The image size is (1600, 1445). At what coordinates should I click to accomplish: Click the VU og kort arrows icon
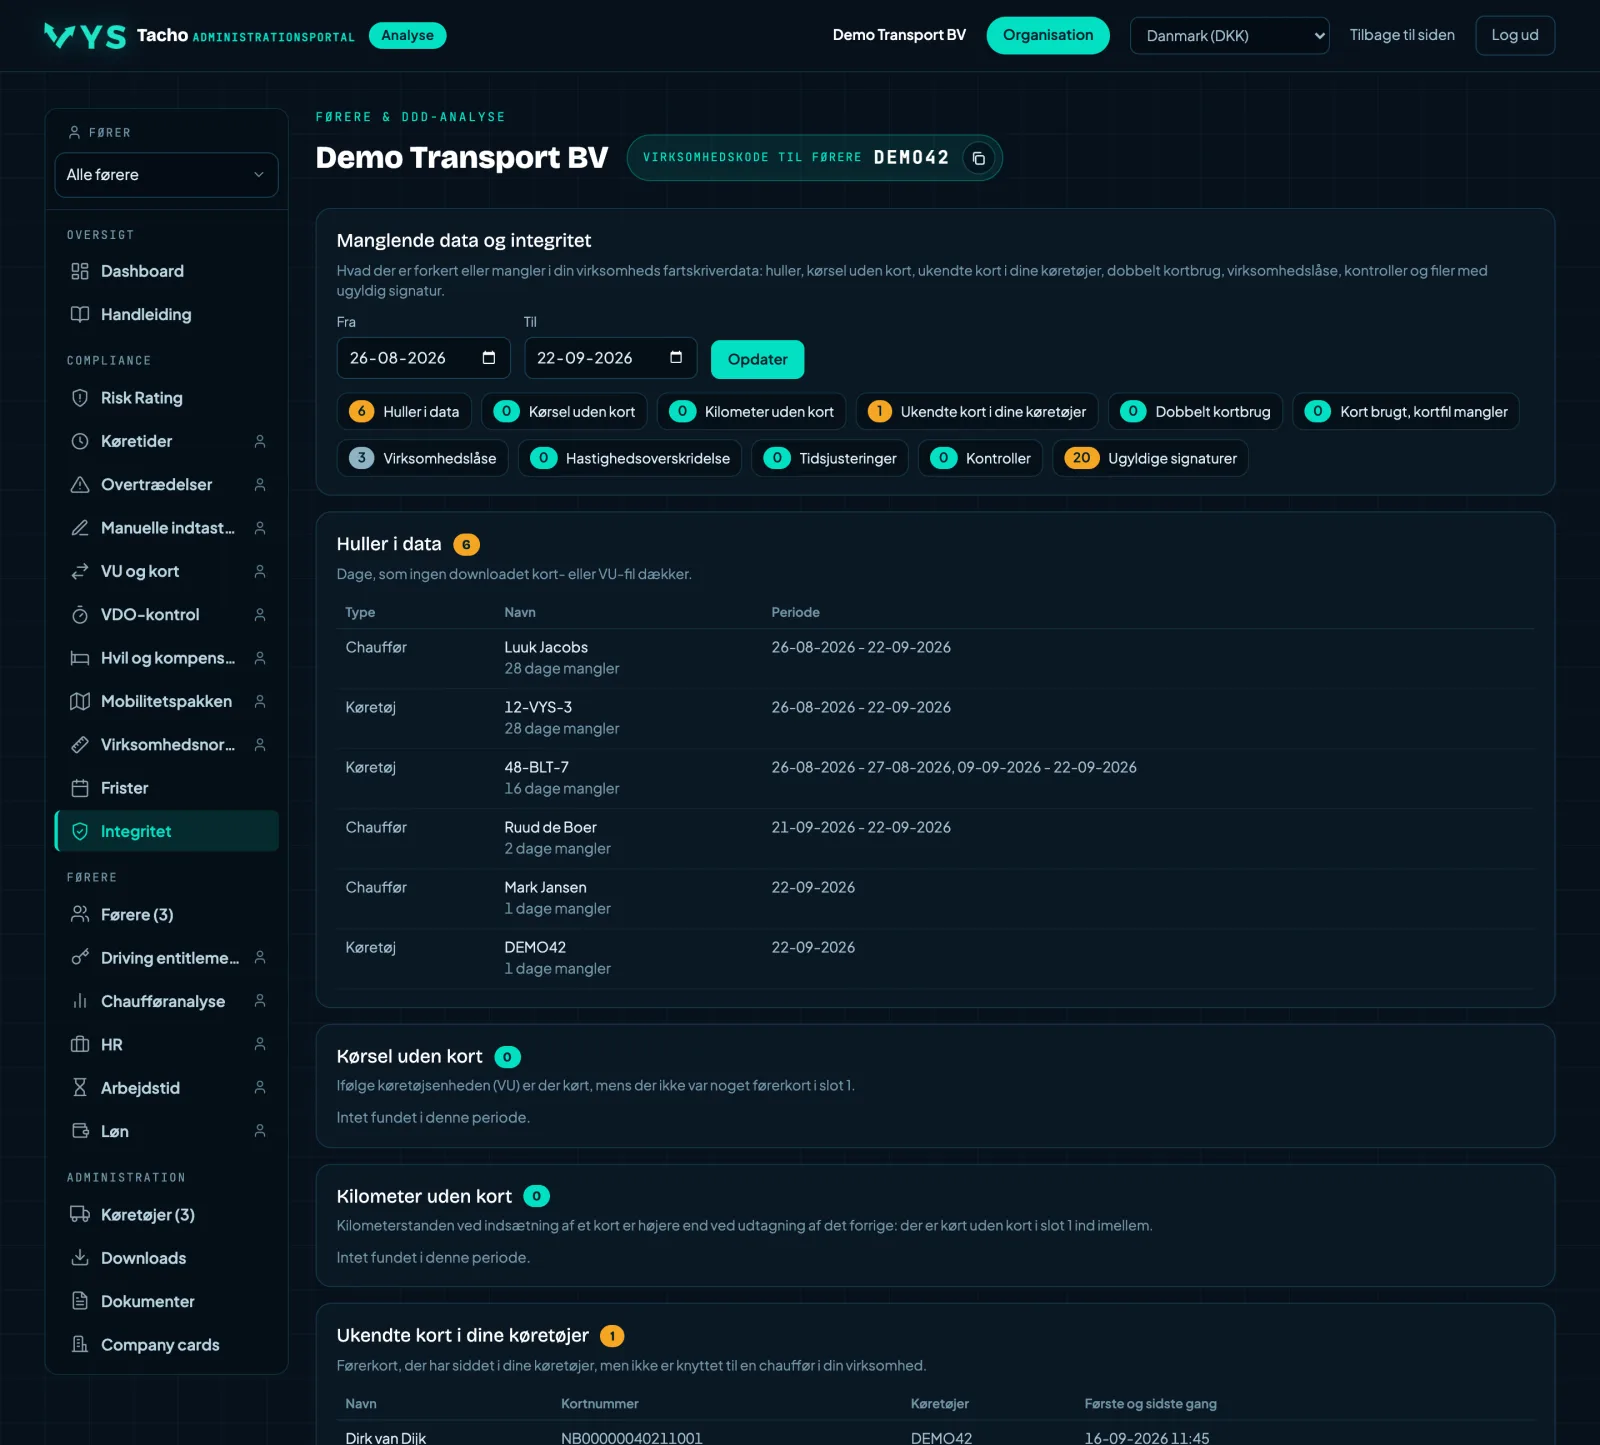[80, 571]
